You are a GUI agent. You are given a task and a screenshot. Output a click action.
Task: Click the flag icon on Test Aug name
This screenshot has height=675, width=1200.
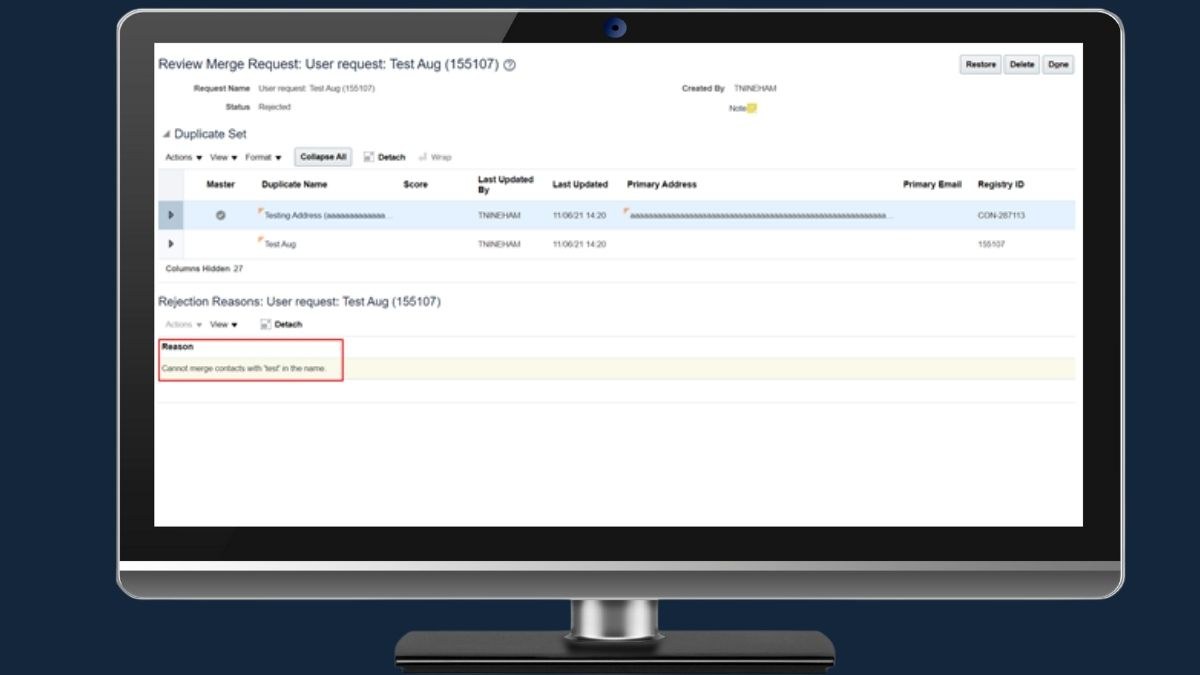pyautogui.click(x=262, y=238)
